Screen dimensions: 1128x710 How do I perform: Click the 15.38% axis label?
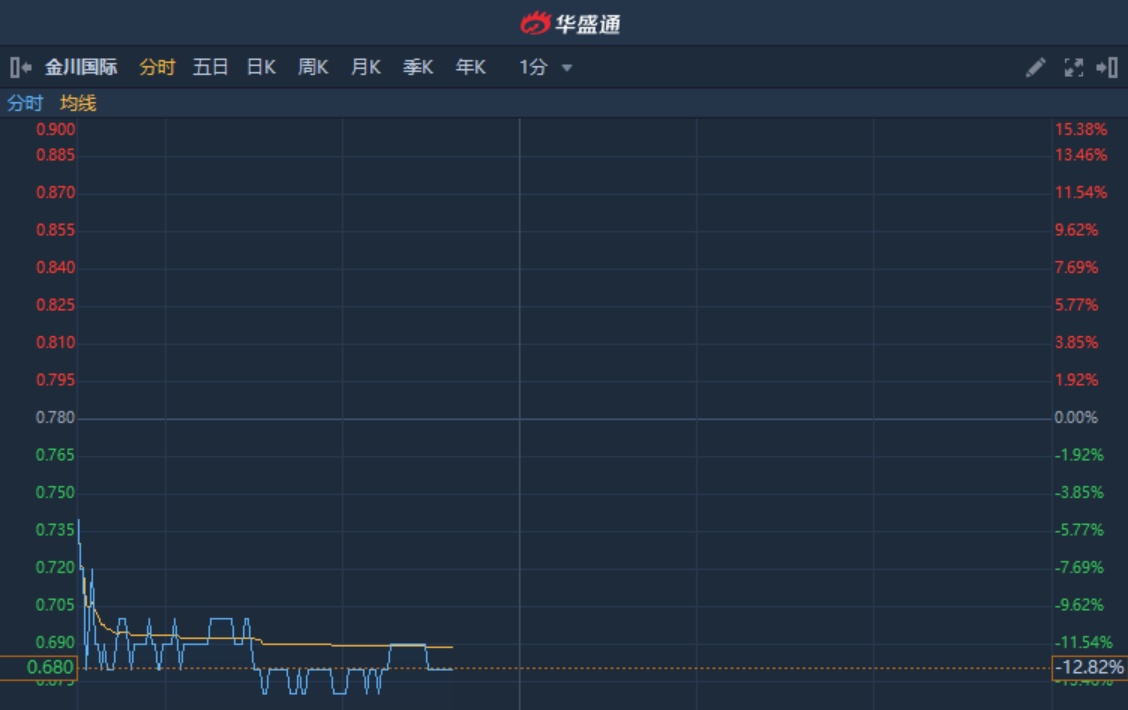click(1081, 129)
